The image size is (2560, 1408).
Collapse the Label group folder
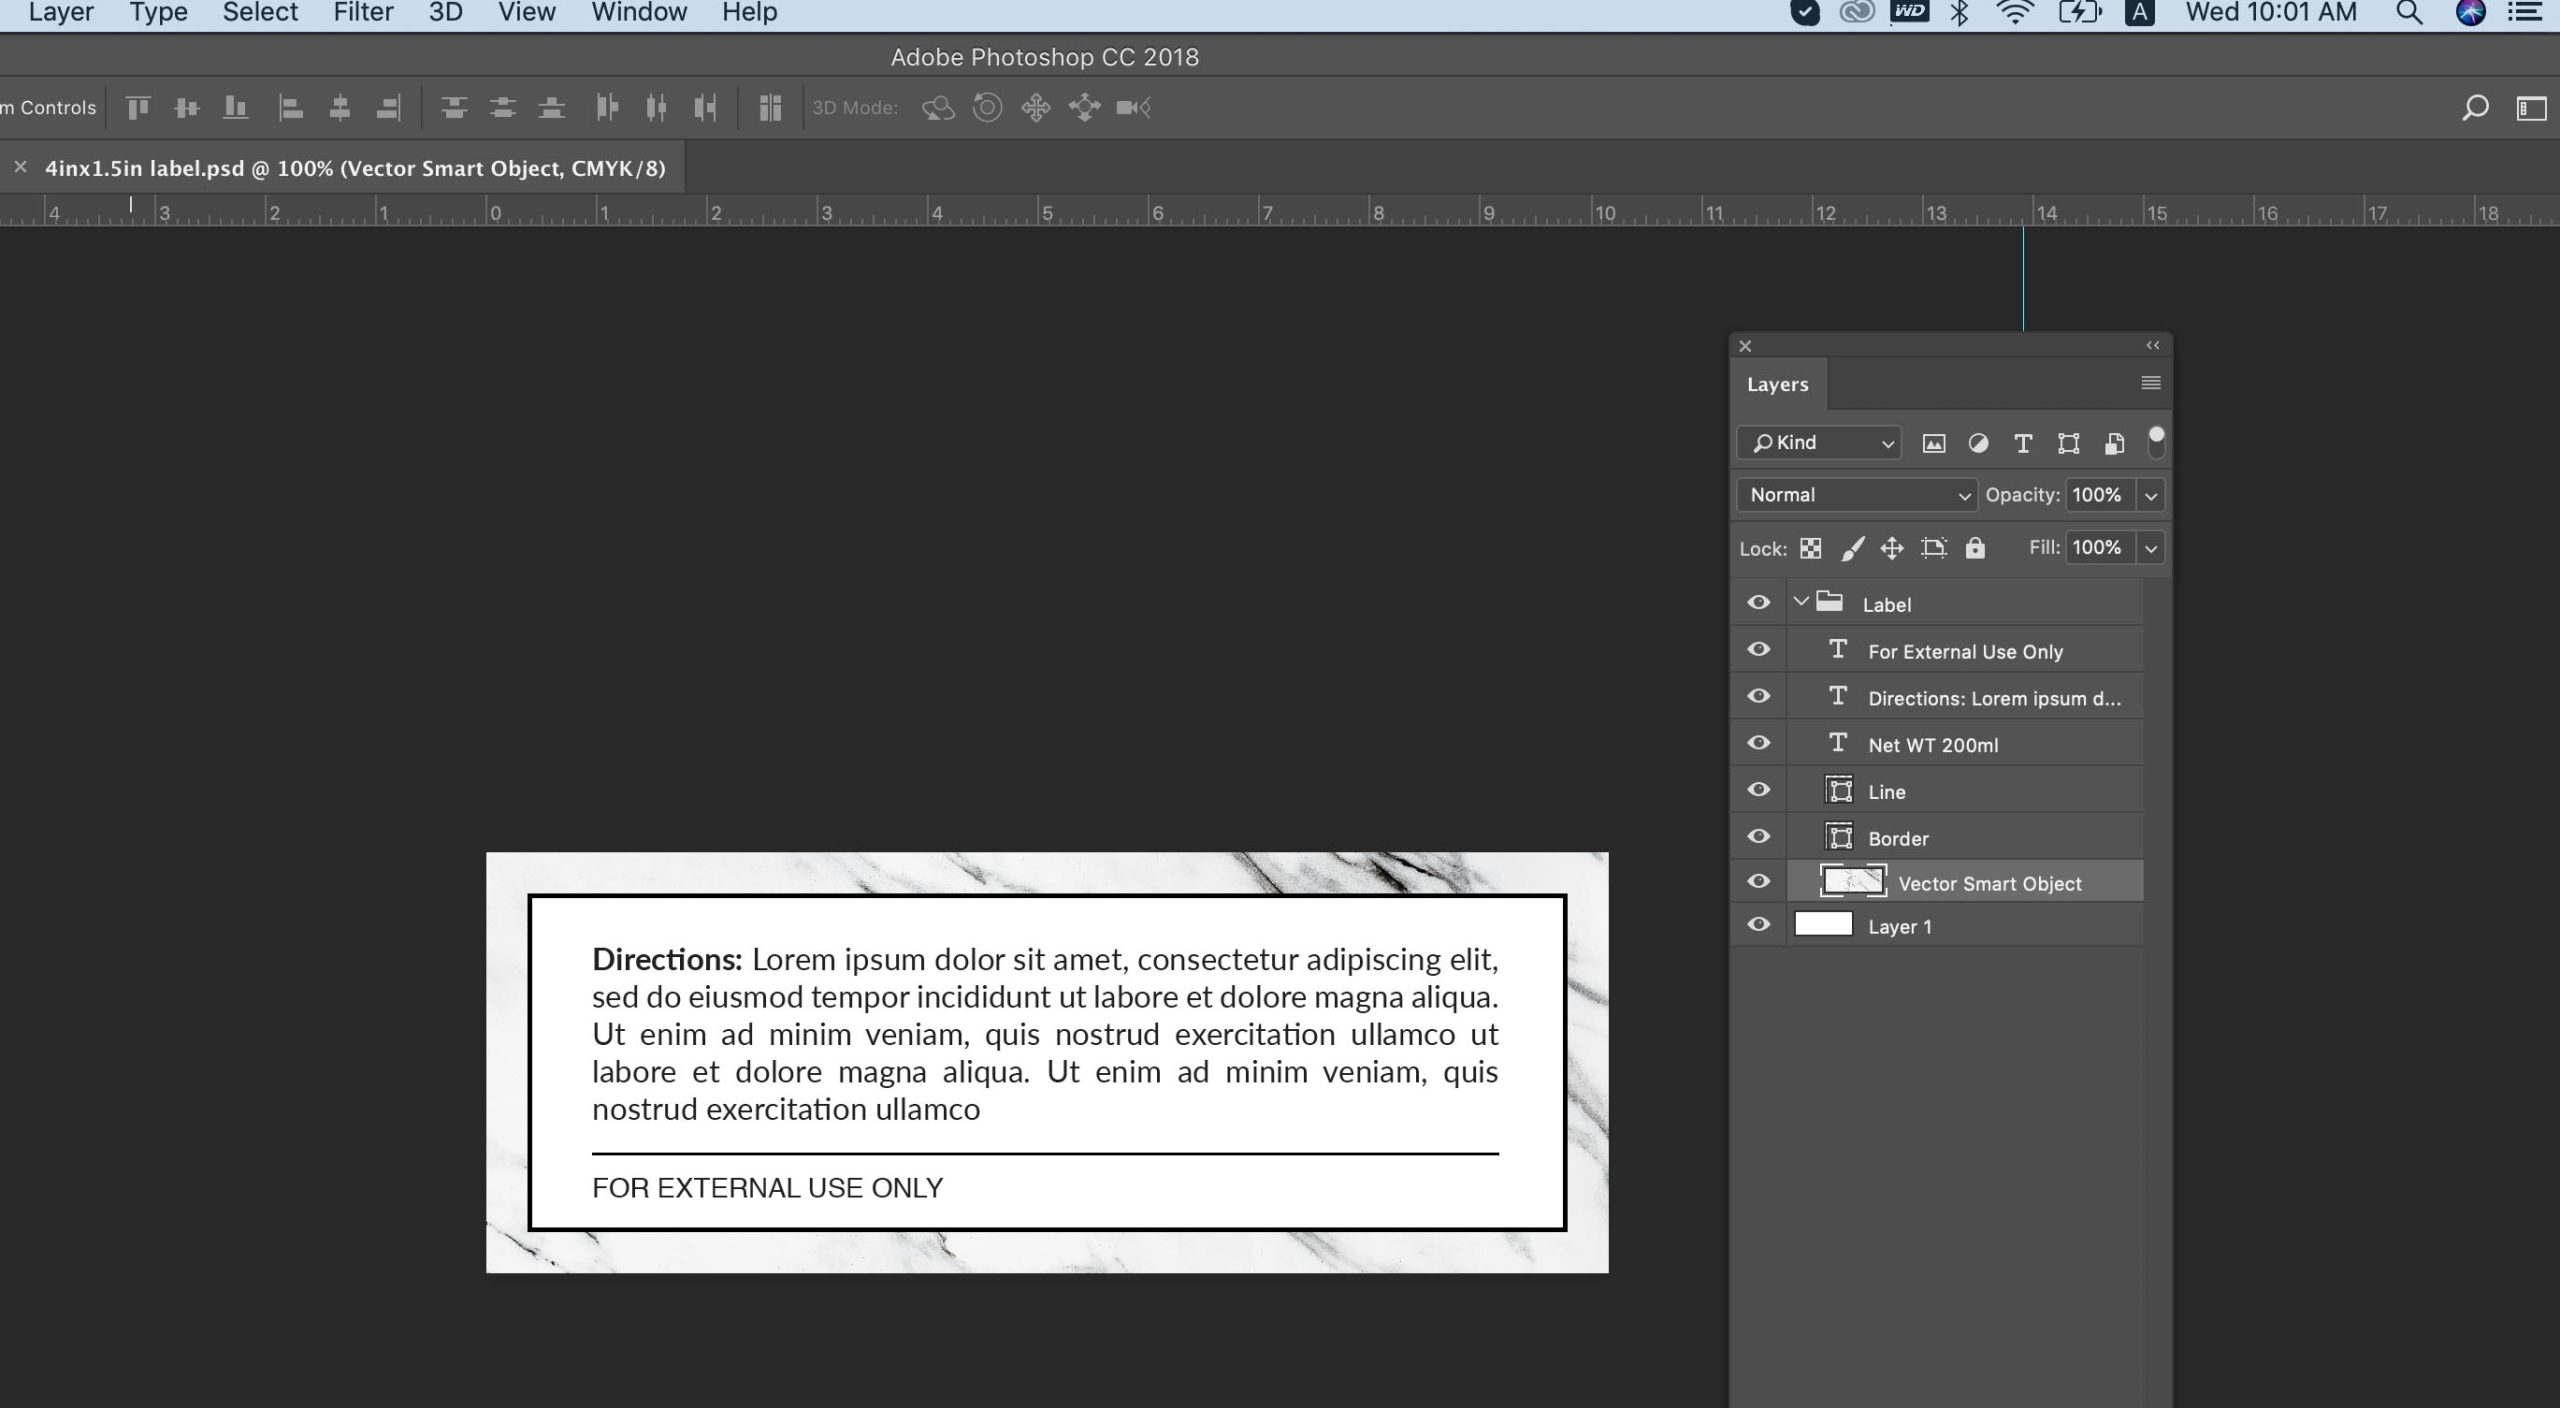(1801, 602)
